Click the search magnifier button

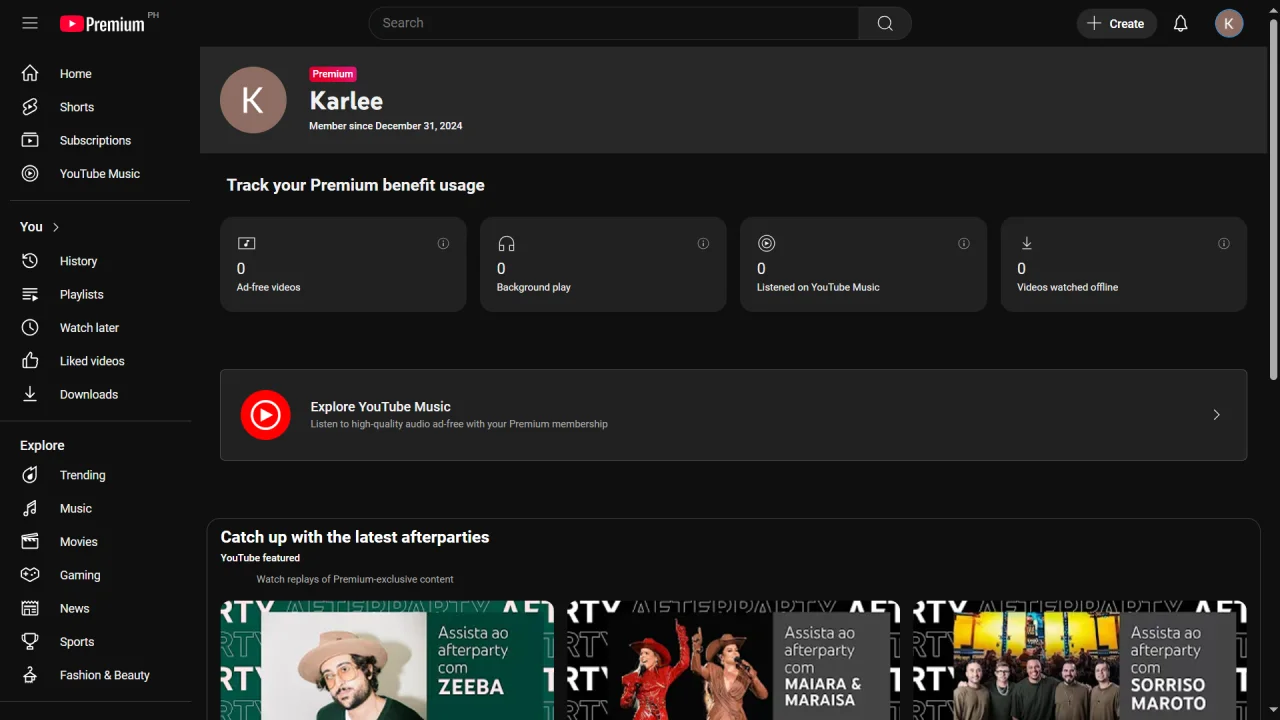[x=885, y=23]
